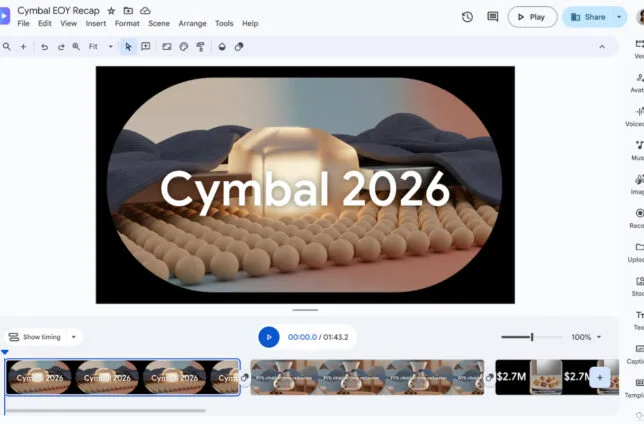
Task: Open the Upload sidebar panel
Action: click(x=638, y=252)
